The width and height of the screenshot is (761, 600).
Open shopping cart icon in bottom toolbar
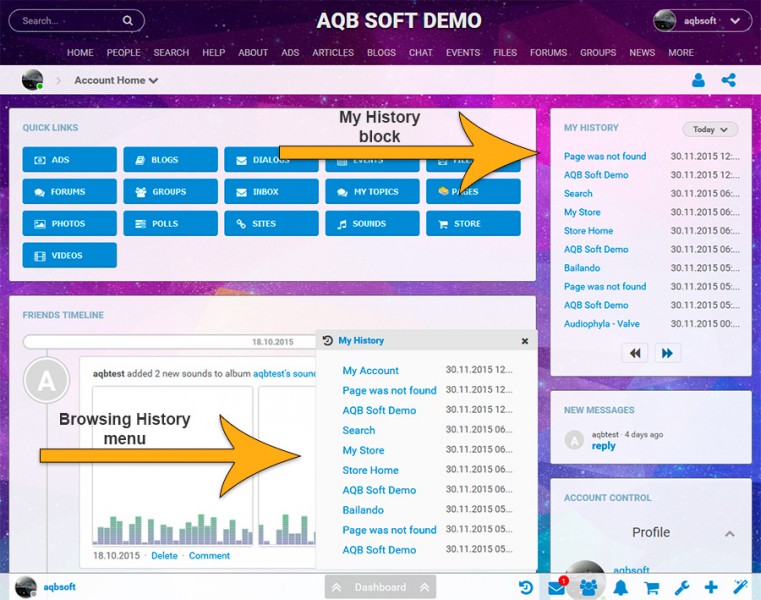[x=651, y=588]
